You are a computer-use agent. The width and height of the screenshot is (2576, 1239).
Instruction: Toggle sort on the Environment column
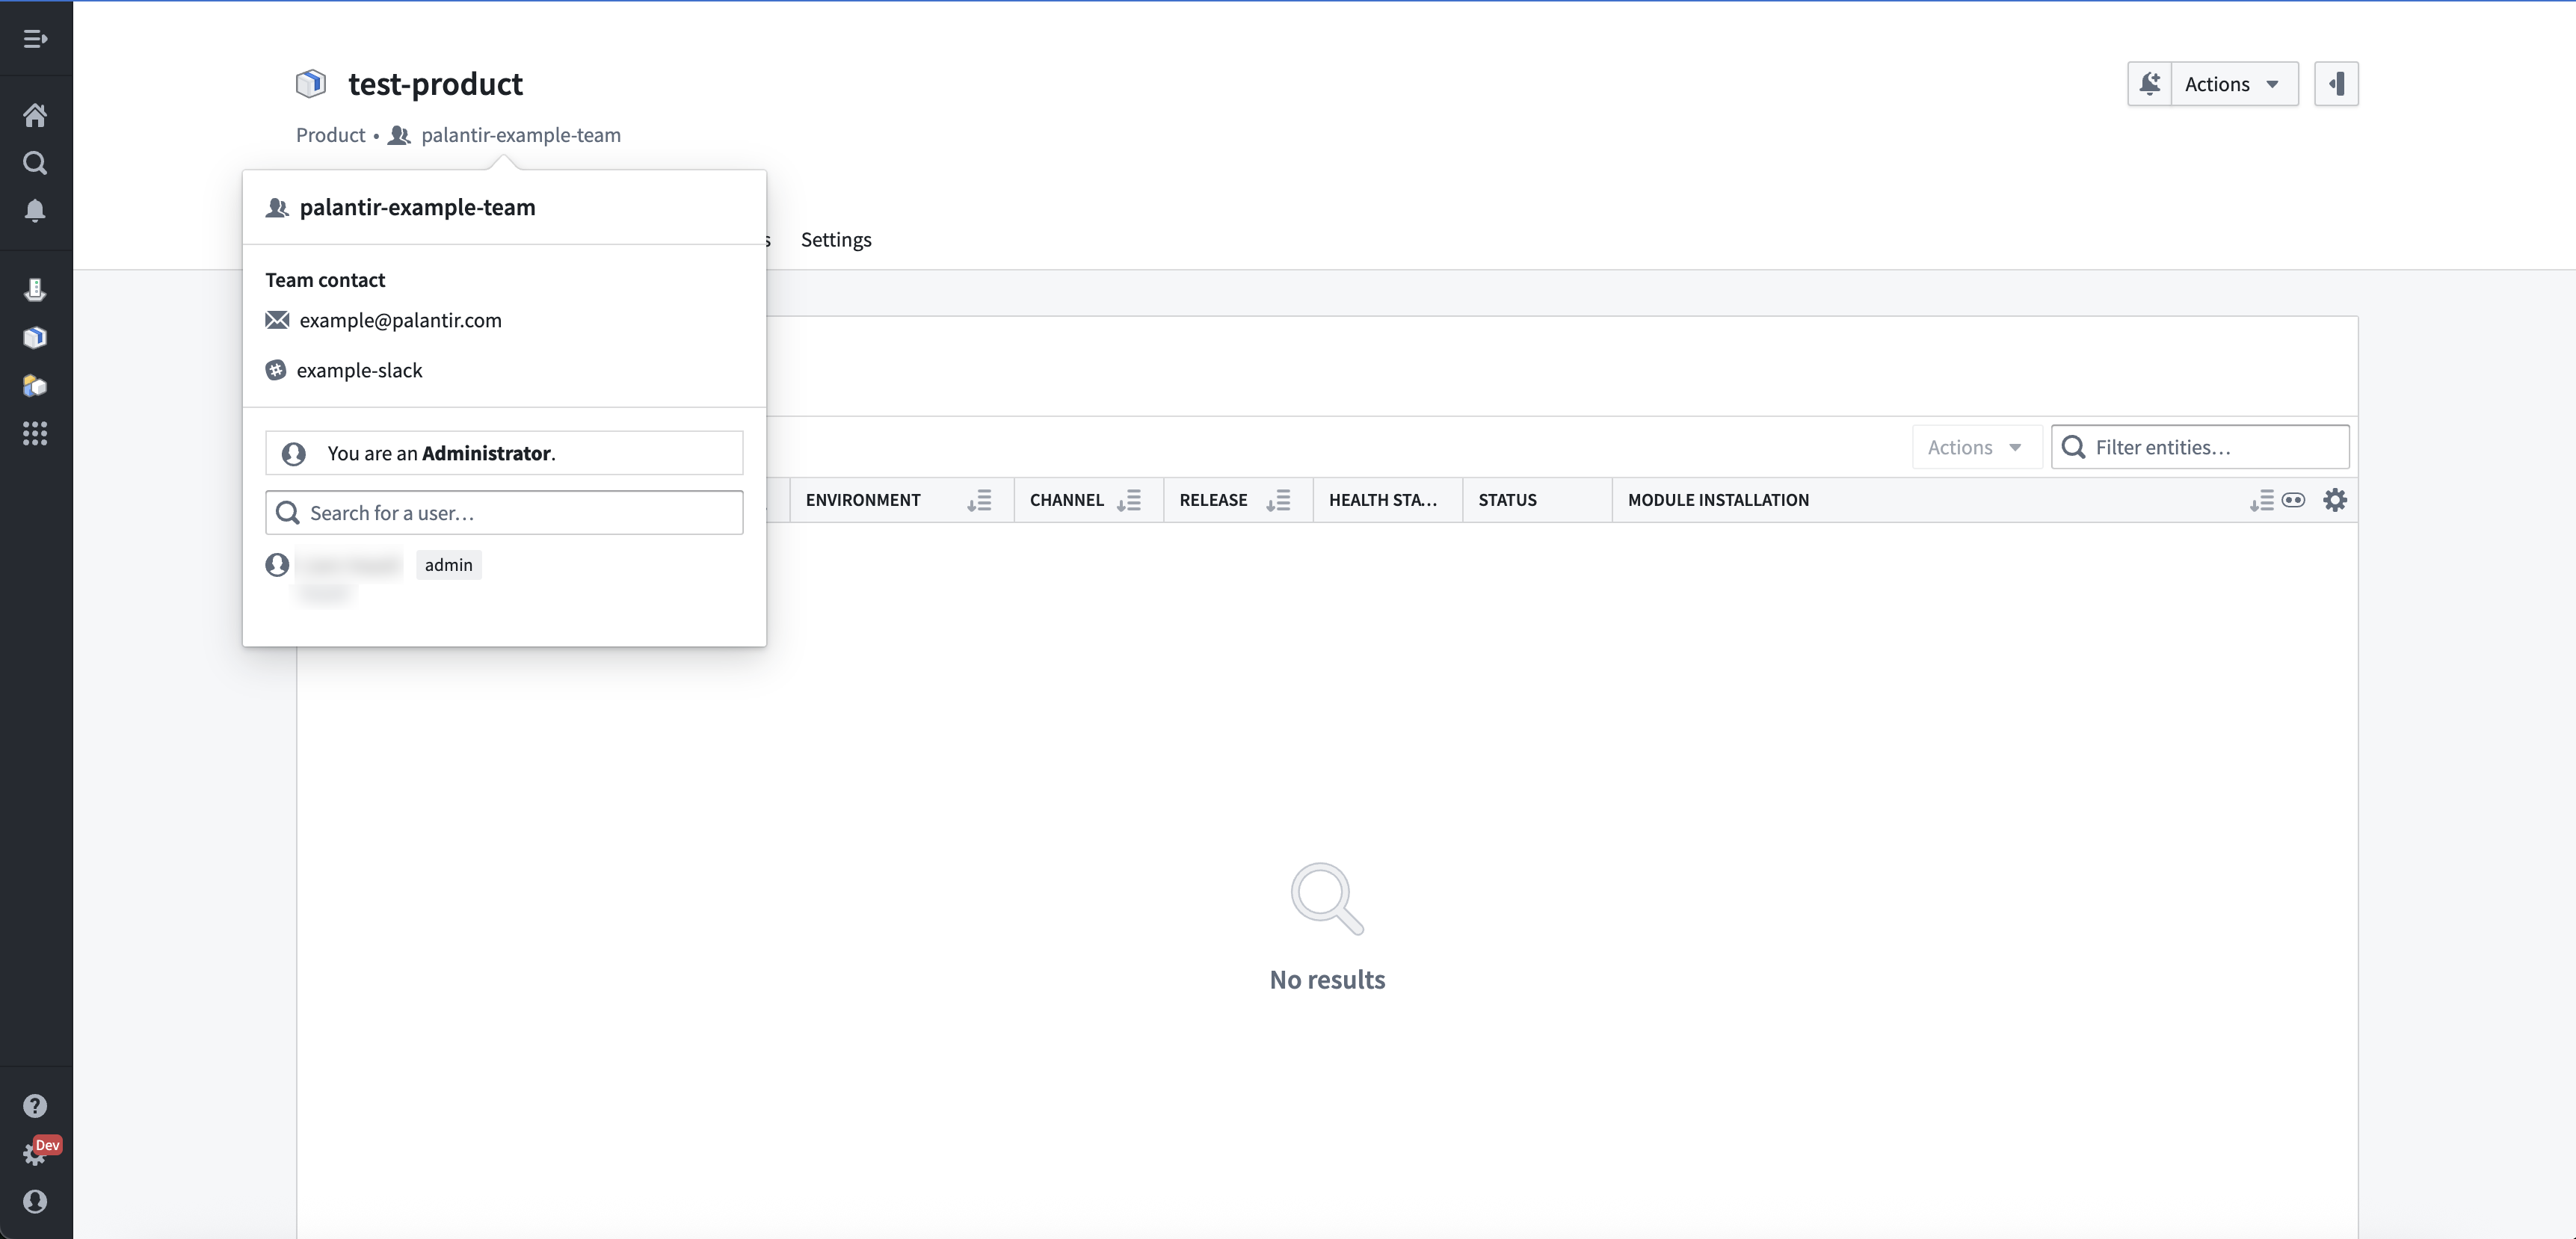point(979,500)
